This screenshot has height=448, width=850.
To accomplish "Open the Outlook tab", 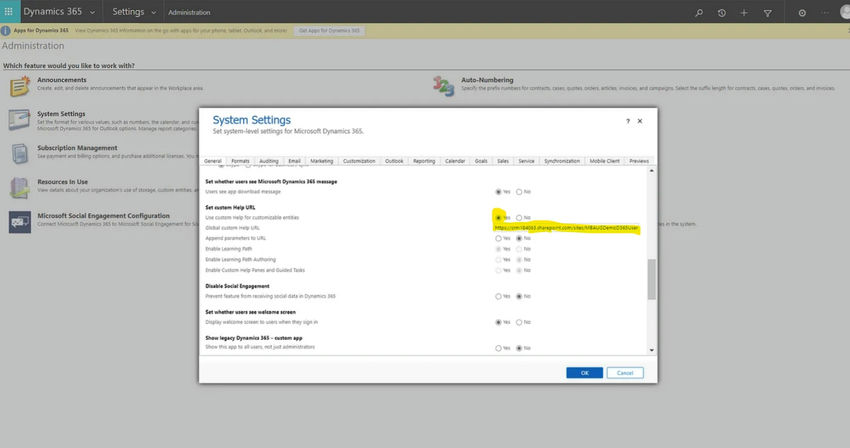I will click(394, 161).
